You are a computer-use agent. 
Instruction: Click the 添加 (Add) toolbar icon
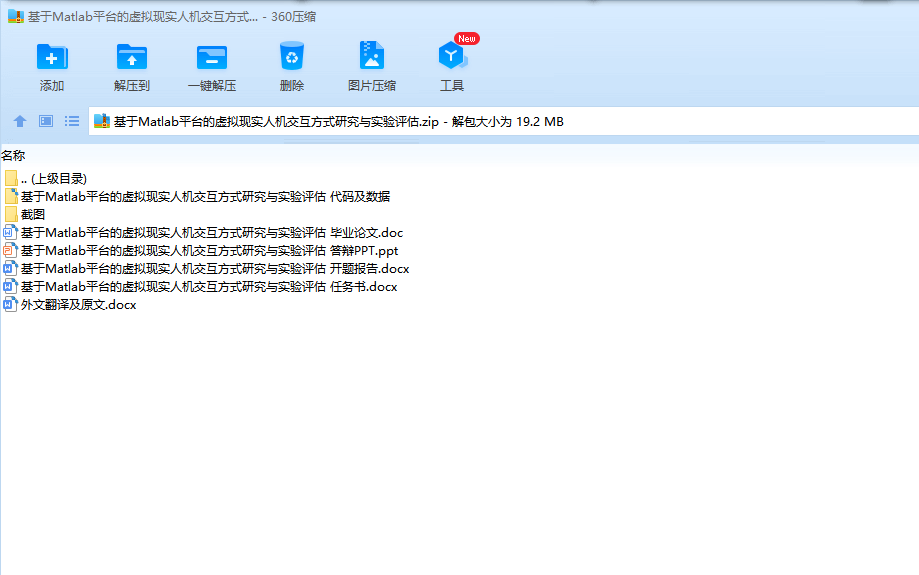pyautogui.click(x=52, y=57)
